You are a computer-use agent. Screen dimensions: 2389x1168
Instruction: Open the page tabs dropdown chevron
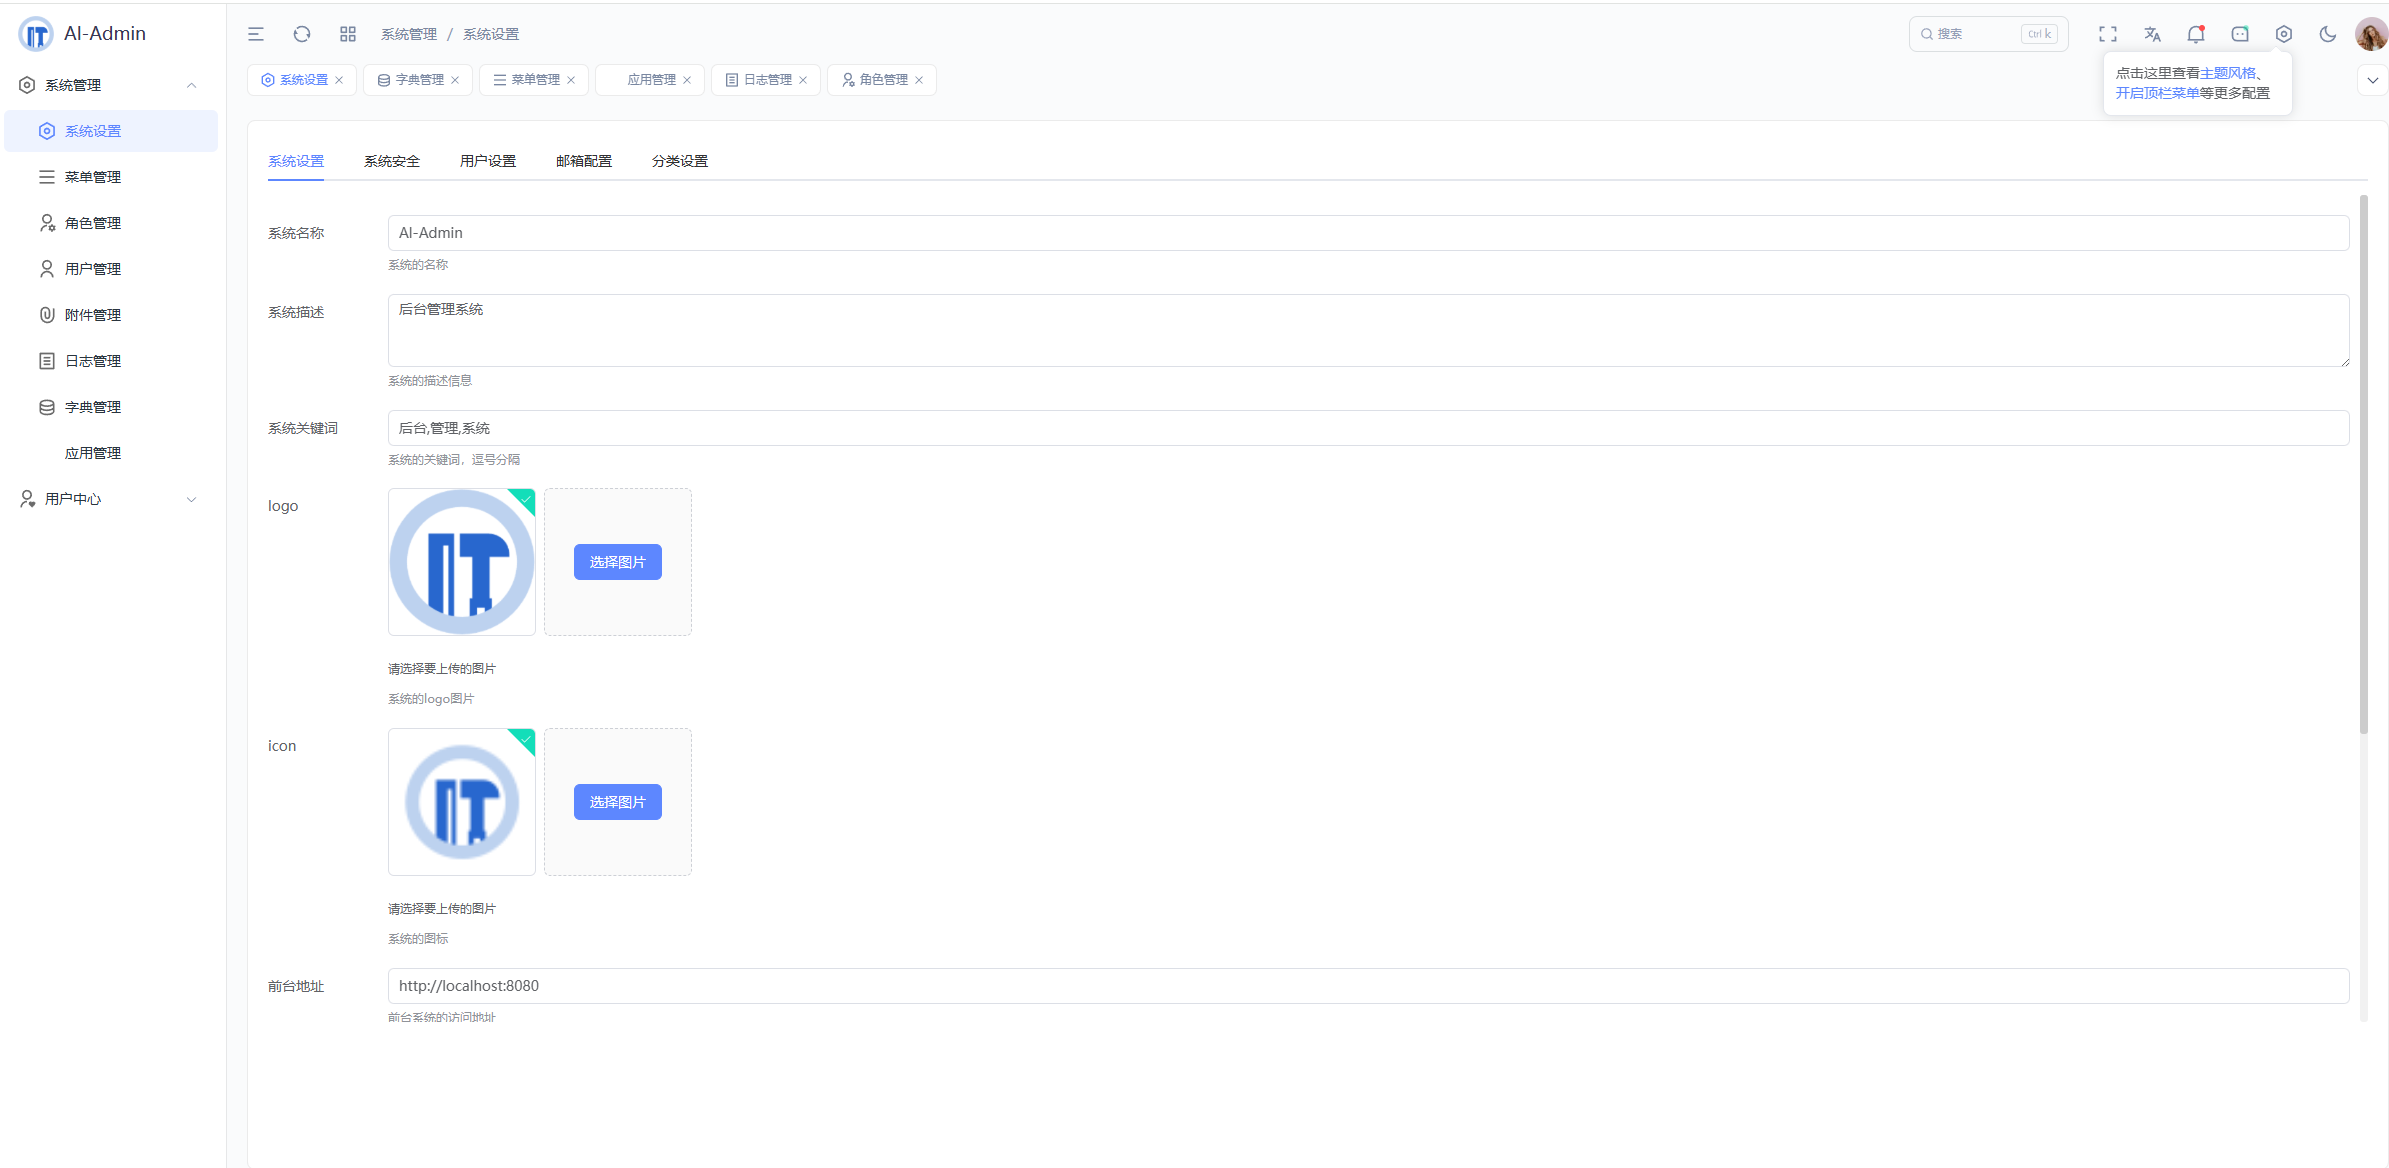[2372, 80]
